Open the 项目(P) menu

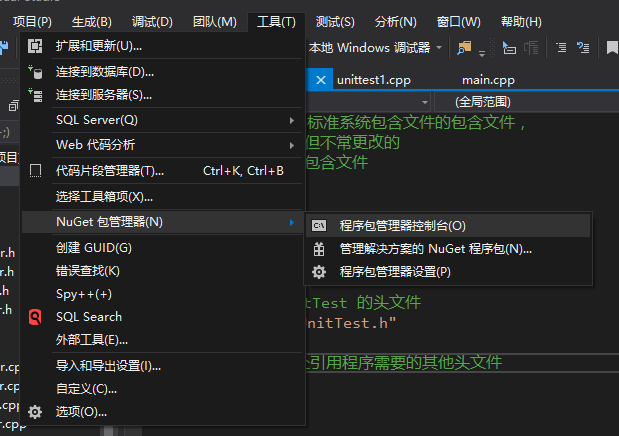pos(32,22)
